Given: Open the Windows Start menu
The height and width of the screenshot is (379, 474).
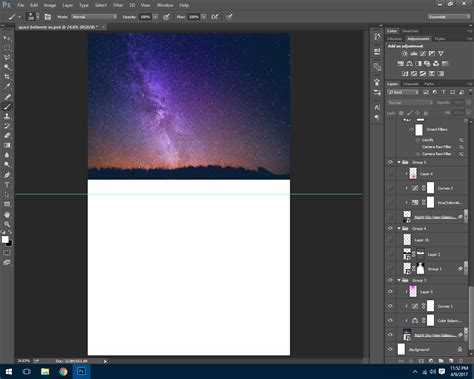Looking at the screenshot, I should (9, 371).
